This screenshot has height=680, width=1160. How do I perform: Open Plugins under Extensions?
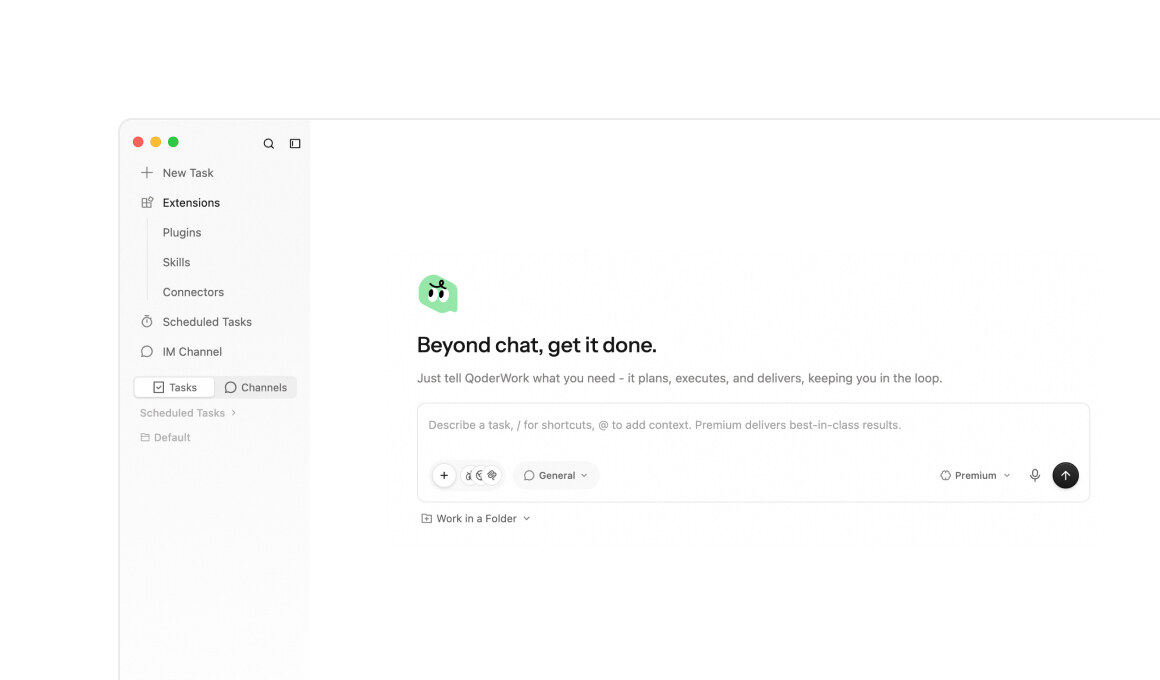pos(182,232)
